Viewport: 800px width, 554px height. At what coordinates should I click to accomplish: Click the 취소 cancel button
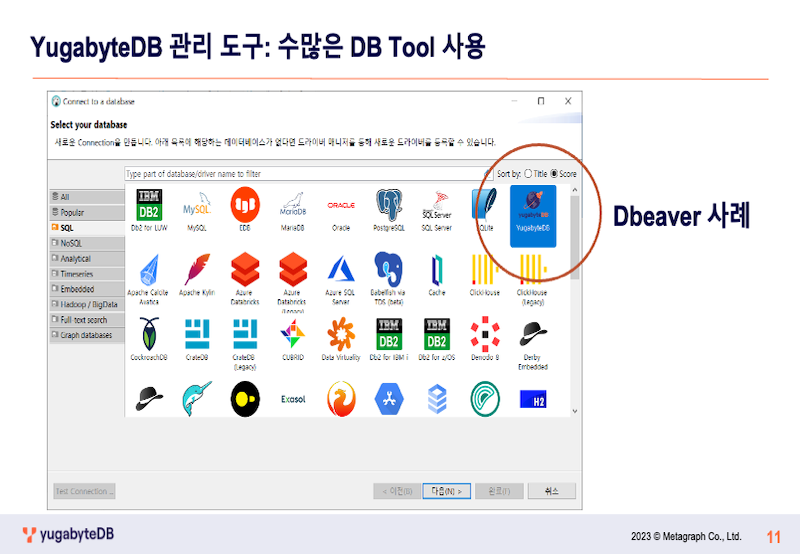point(552,491)
